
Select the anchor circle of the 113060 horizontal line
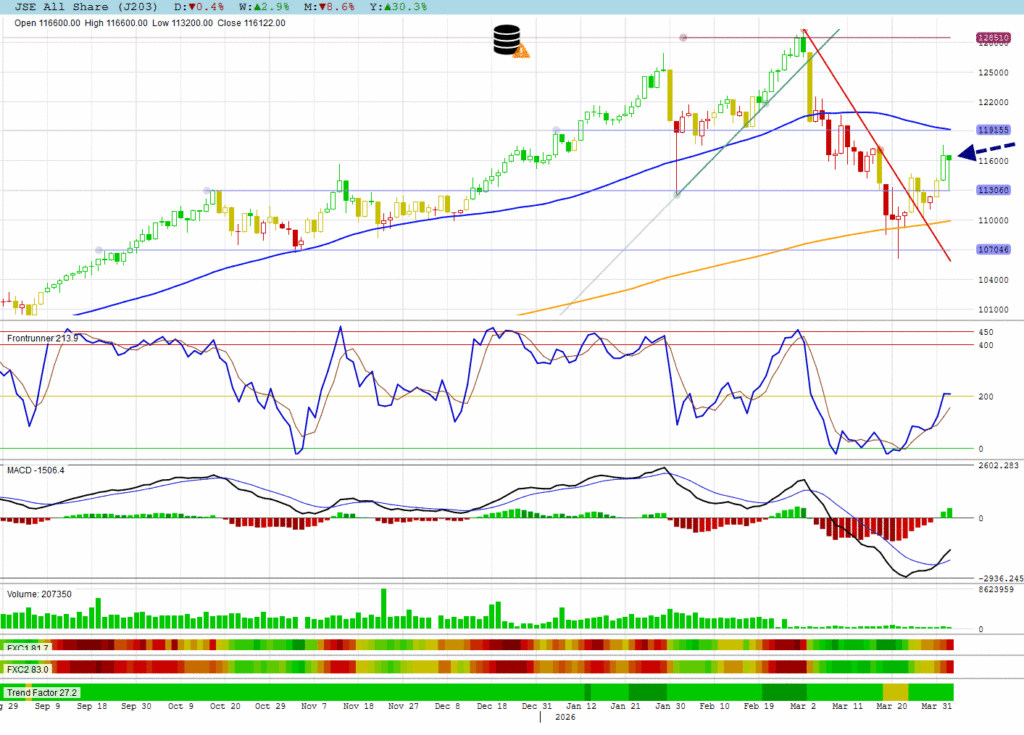pos(207,191)
